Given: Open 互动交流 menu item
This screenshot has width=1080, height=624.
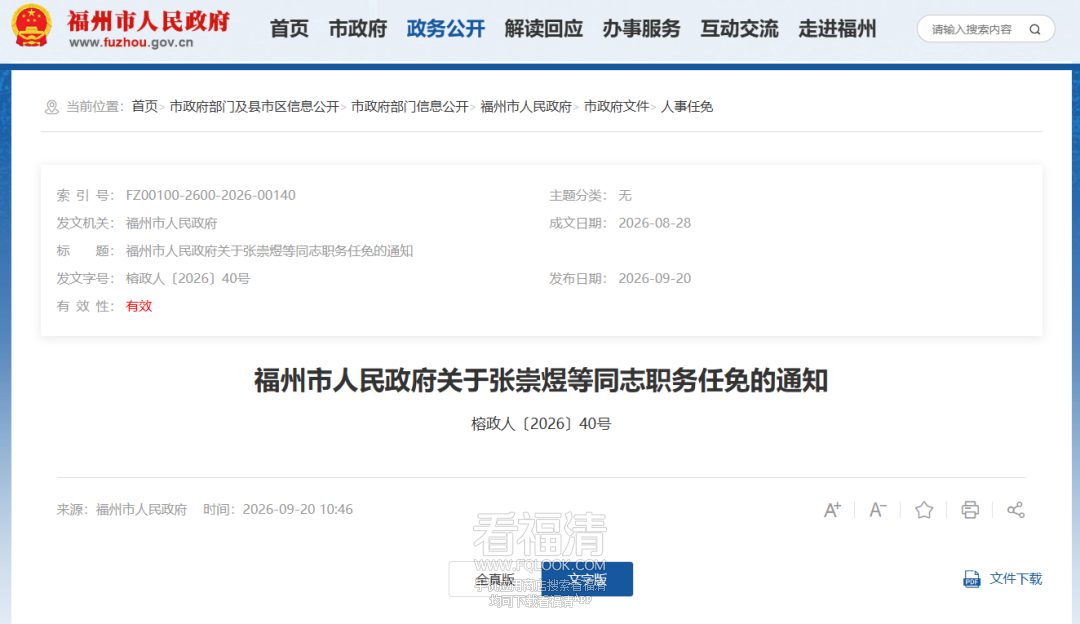Looking at the screenshot, I should [x=739, y=29].
